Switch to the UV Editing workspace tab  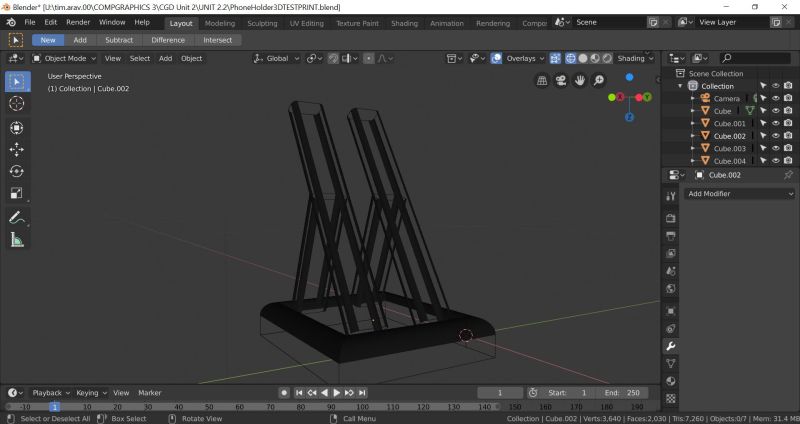307,23
